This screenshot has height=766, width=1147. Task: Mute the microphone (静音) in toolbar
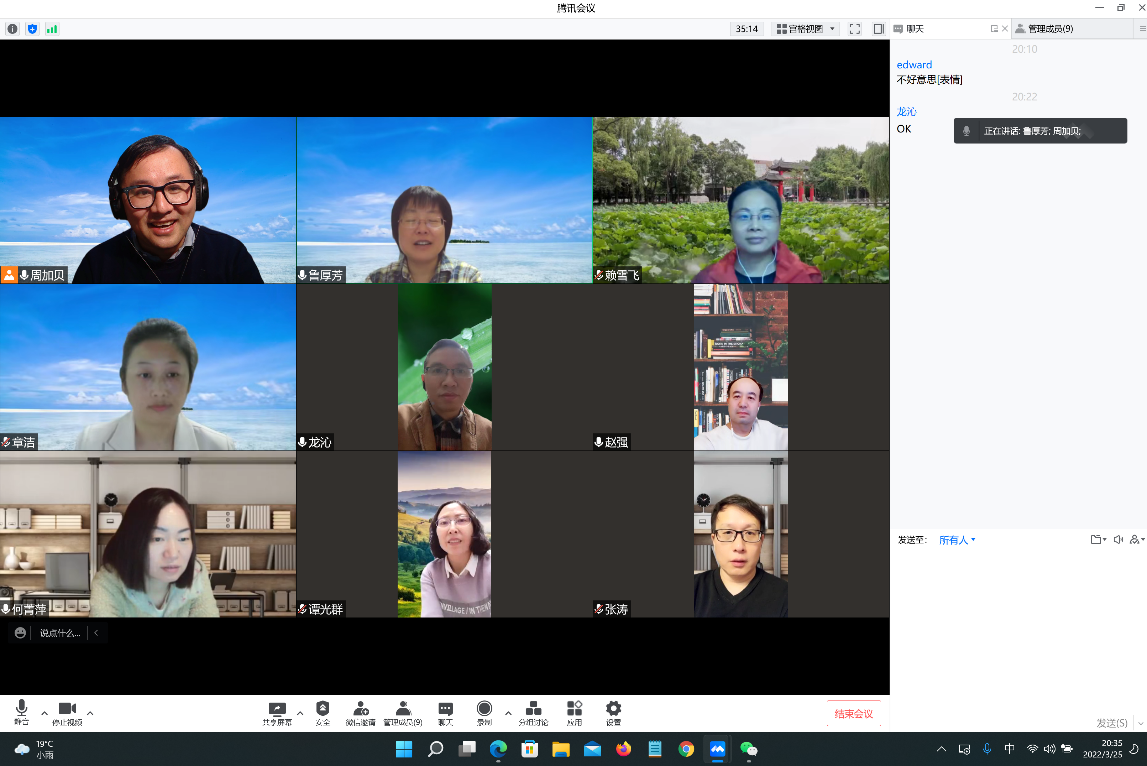pyautogui.click(x=21, y=711)
